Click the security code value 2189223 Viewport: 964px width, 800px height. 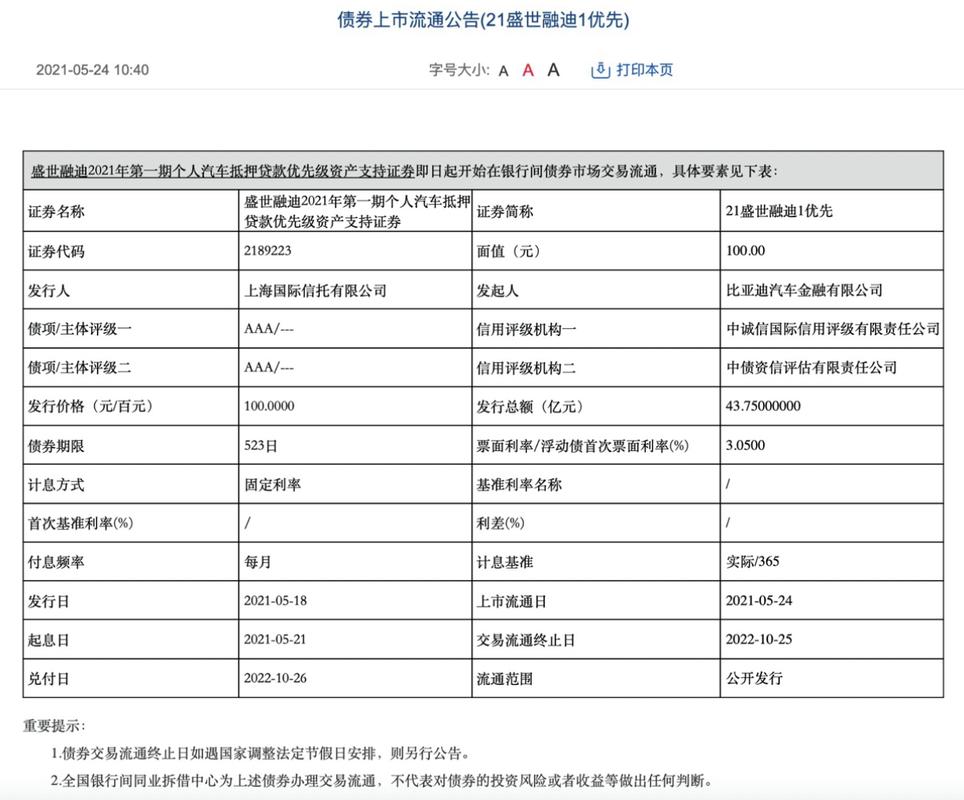tap(267, 251)
